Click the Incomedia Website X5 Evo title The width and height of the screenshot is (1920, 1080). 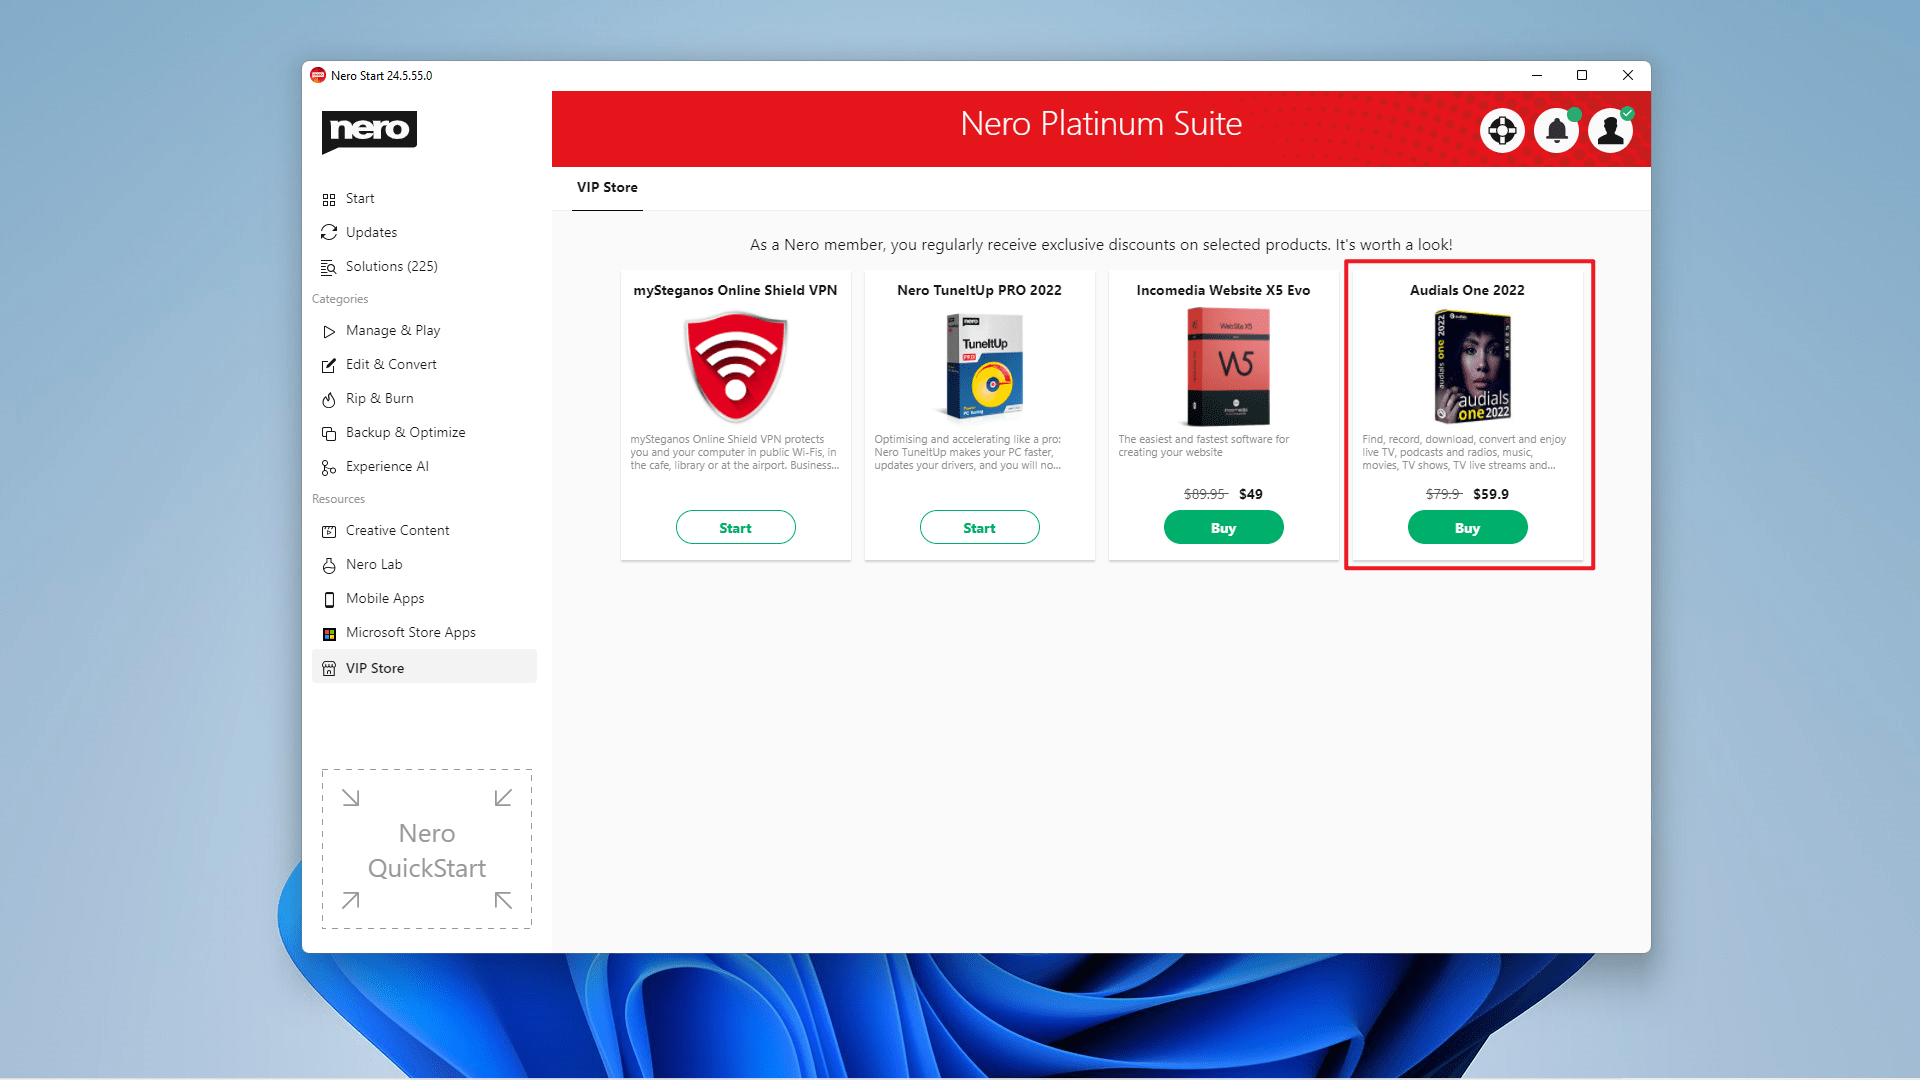click(x=1223, y=291)
